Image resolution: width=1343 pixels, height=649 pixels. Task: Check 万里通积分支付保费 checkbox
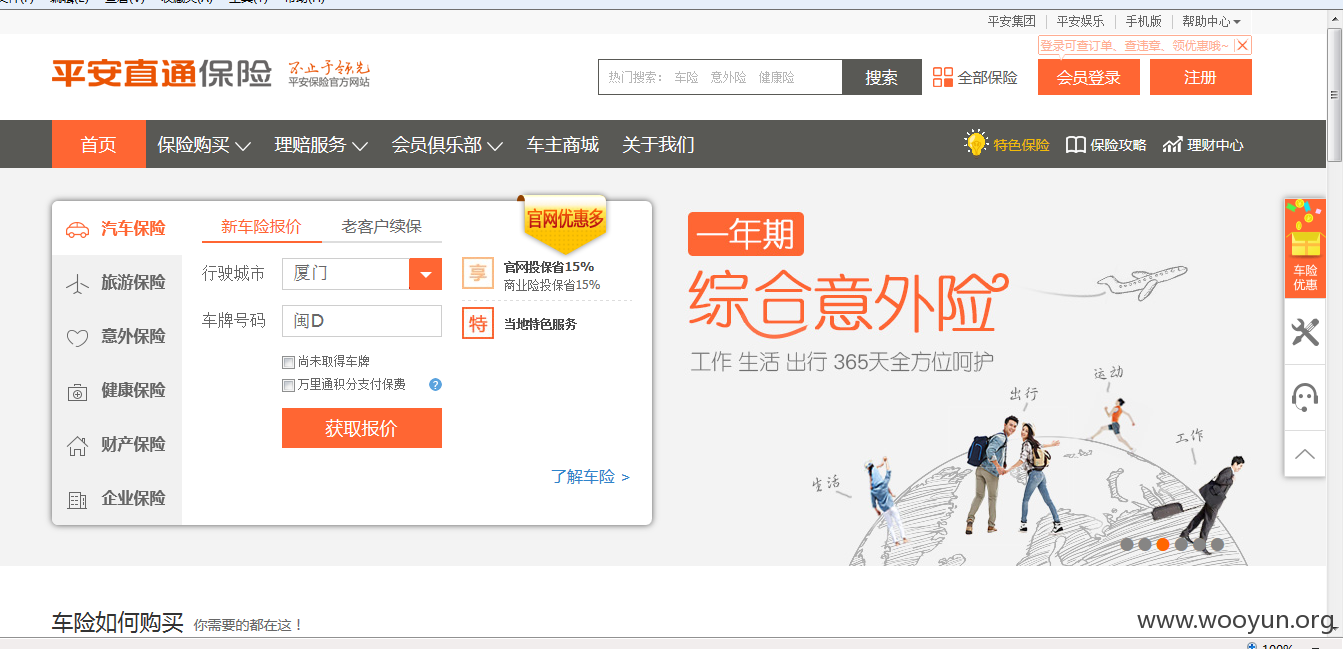point(288,385)
